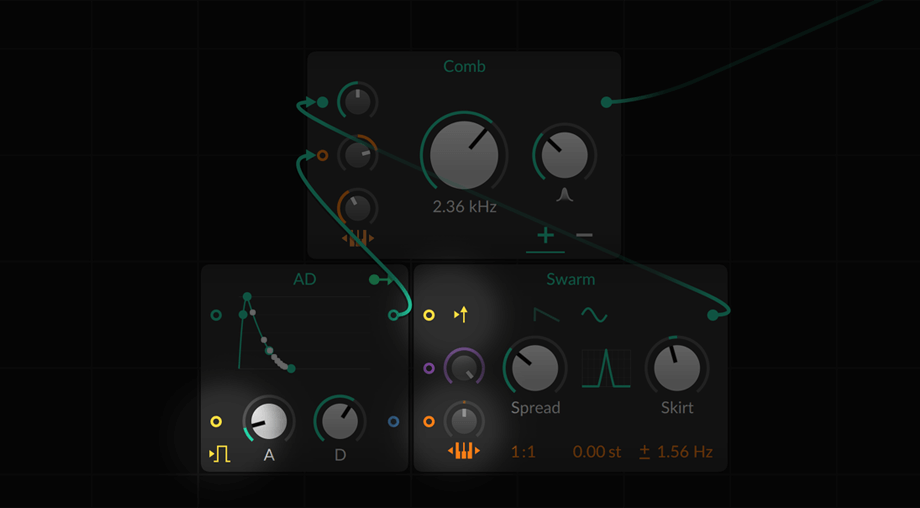Click the Comb feedback knob
This screenshot has height=508, width=920.
564,155
